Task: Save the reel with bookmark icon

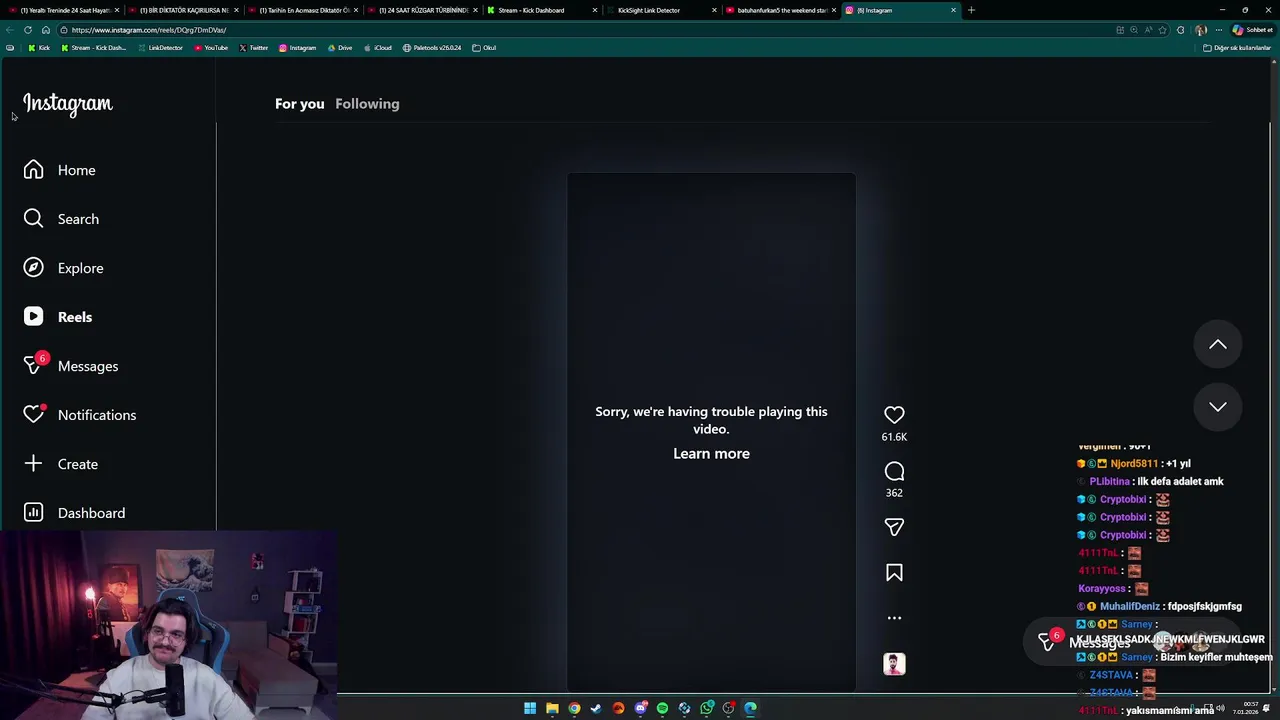Action: click(x=894, y=572)
